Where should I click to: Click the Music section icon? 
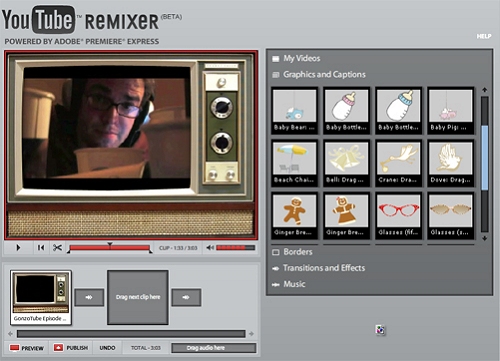pyautogui.click(x=276, y=285)
